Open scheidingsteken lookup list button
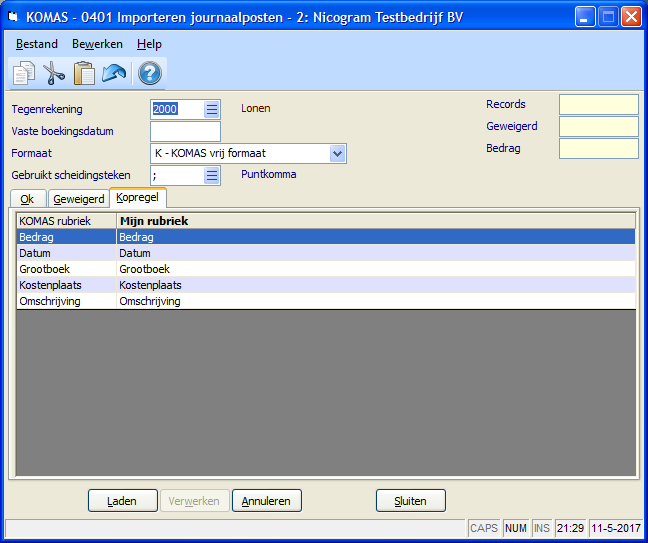Screen dimensions: 648x543 coord(212,176)
